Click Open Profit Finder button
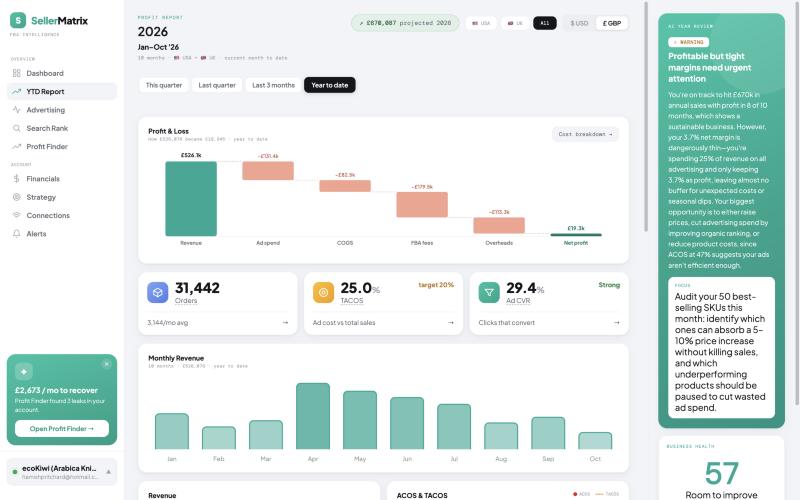 point(62,429)
